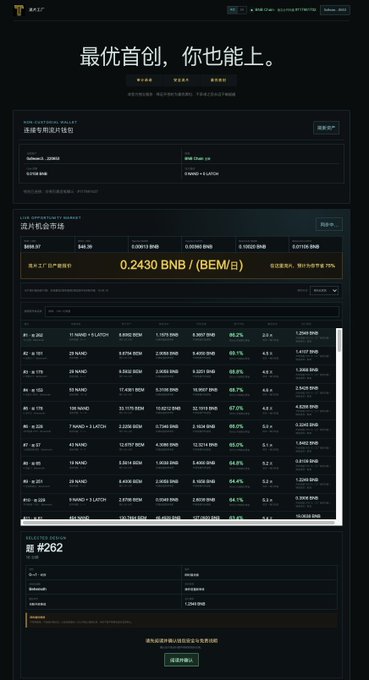Open the connected wallet address button in header
369x680 pixels.
pos(335,10)
